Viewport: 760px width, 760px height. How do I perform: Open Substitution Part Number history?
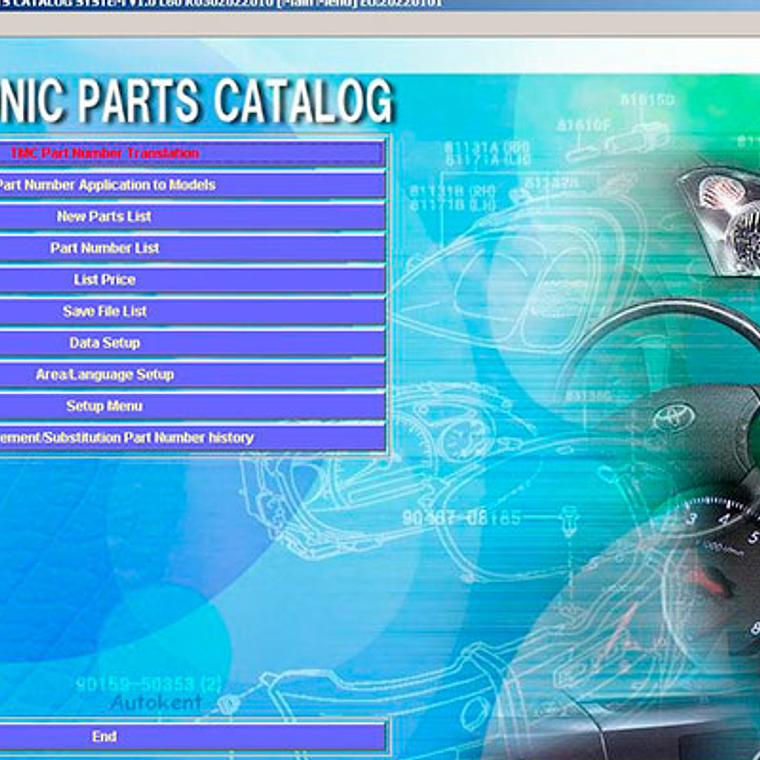[x=192, y=438]
